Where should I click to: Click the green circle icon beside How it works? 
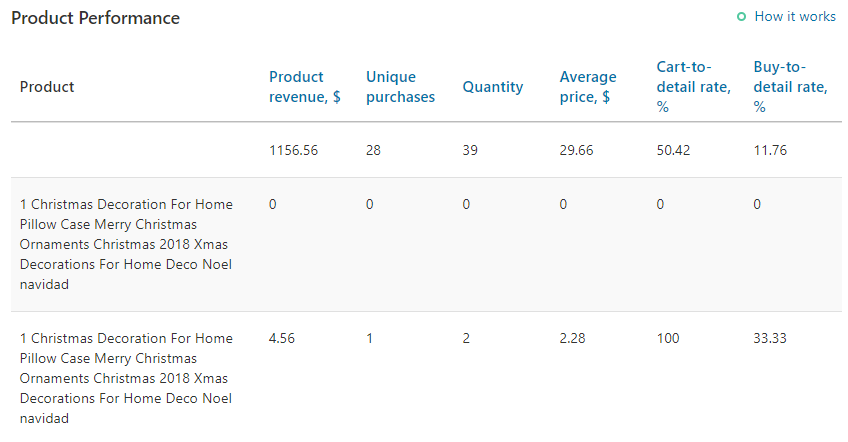point(741,17)
